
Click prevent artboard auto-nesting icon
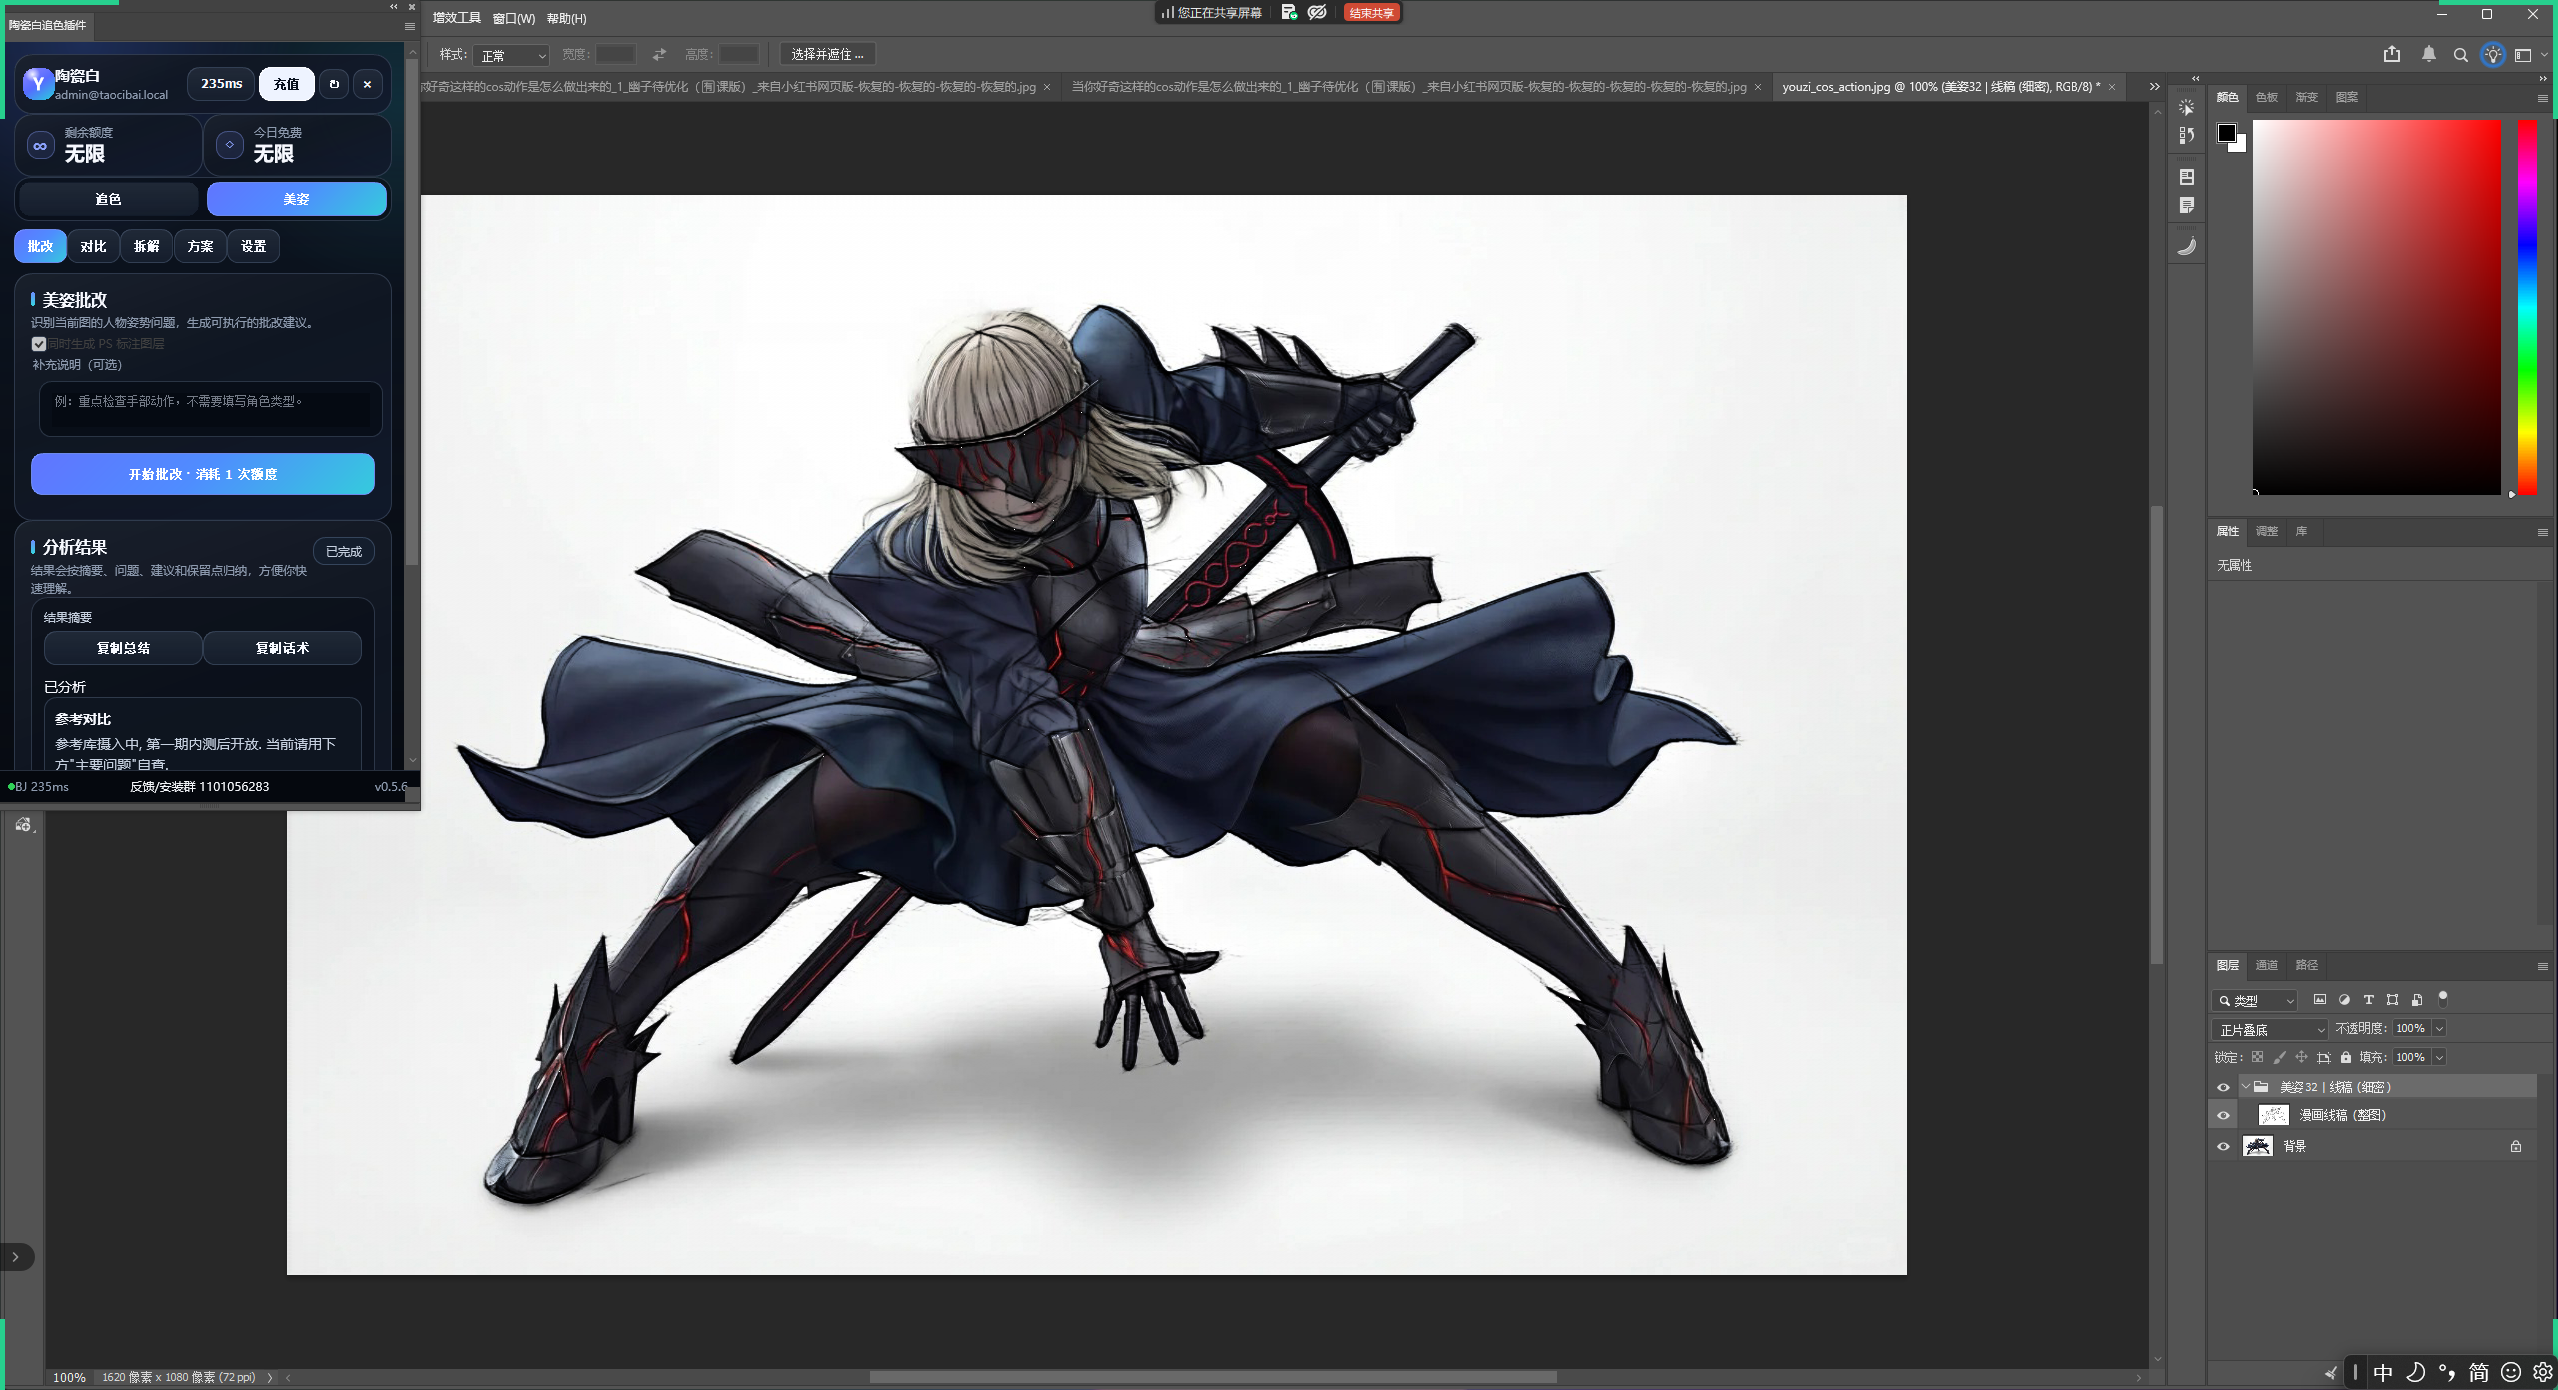[x=2324, y=1057]
